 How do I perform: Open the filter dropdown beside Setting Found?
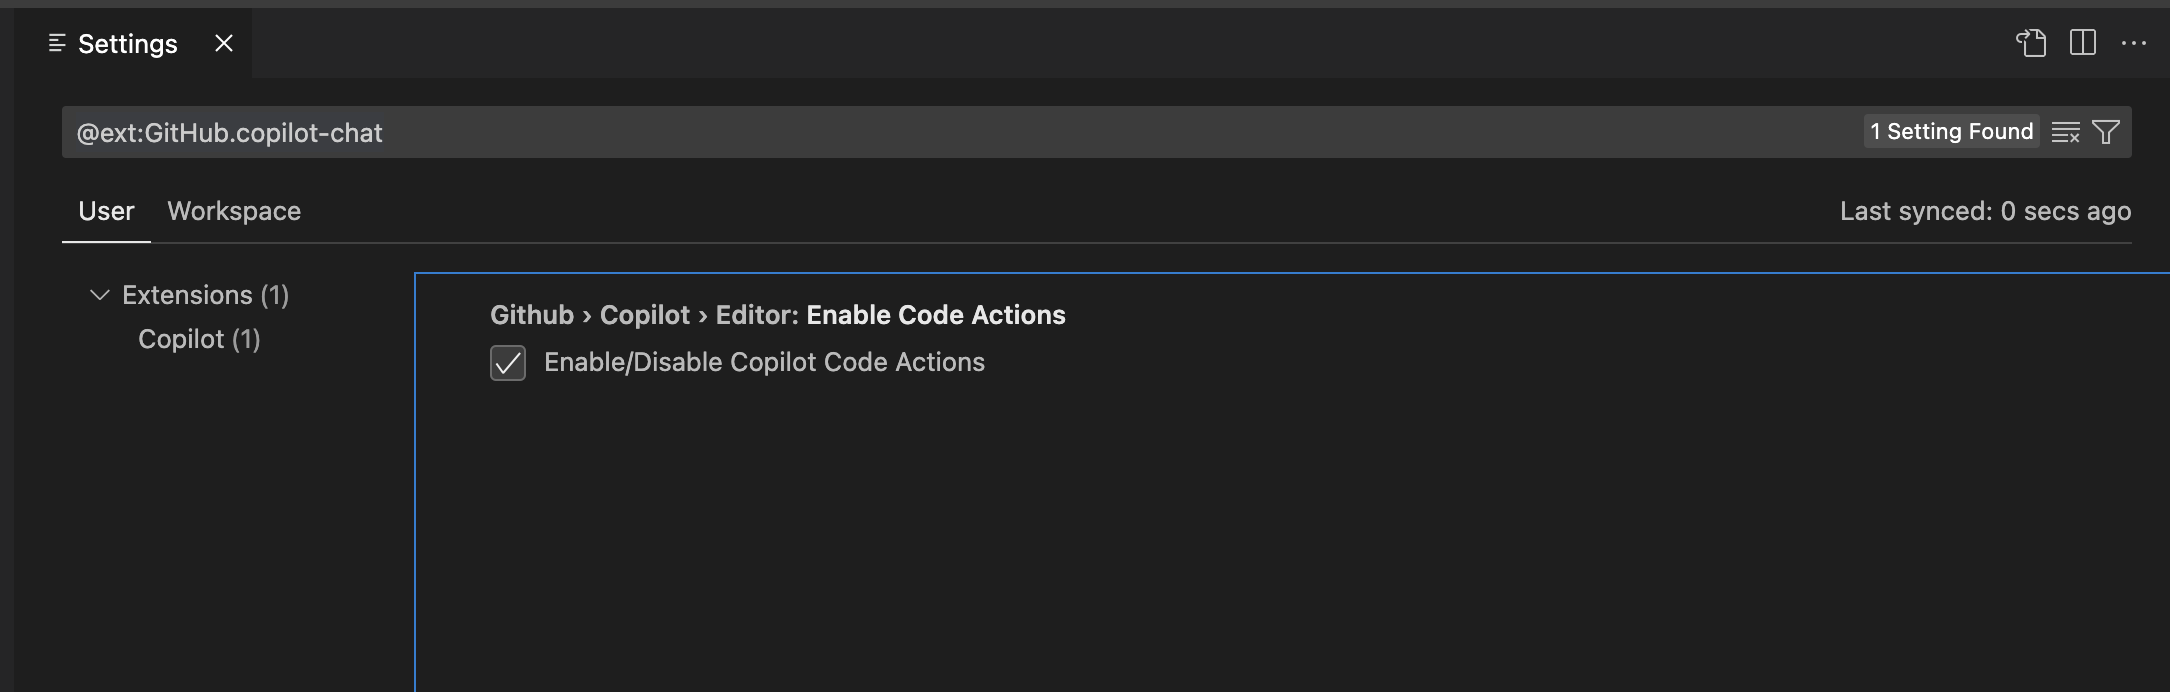pyautogui.click(x=2107, y=131)
